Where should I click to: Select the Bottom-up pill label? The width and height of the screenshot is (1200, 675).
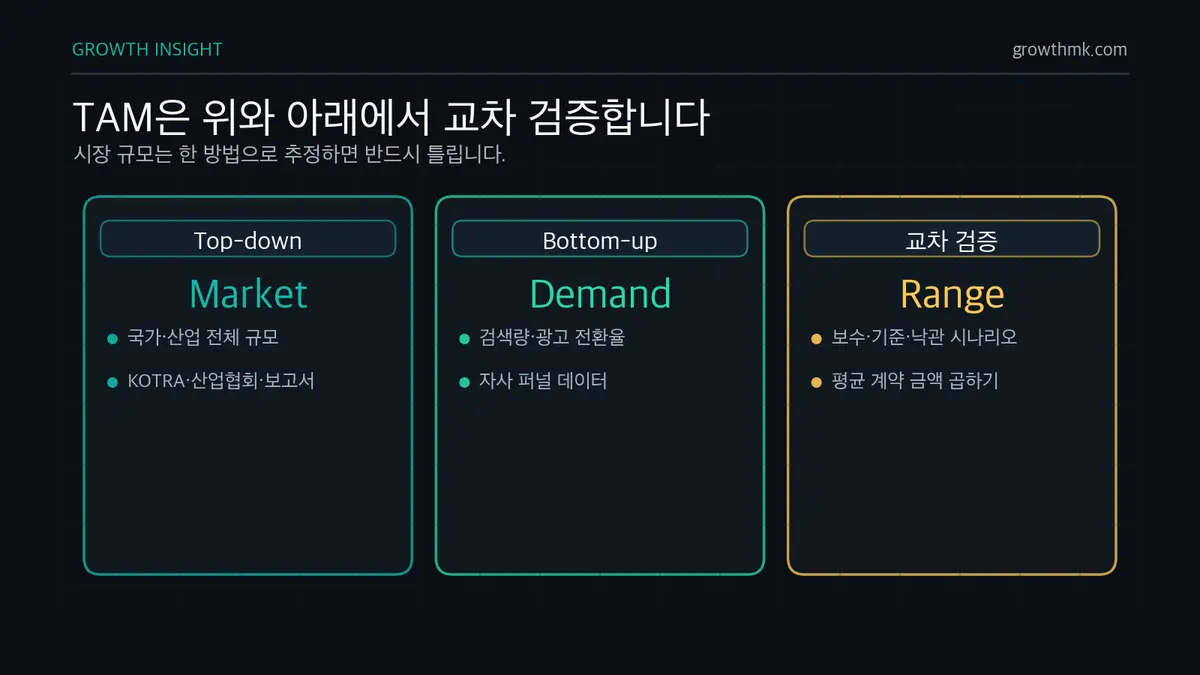click(600, 240)
